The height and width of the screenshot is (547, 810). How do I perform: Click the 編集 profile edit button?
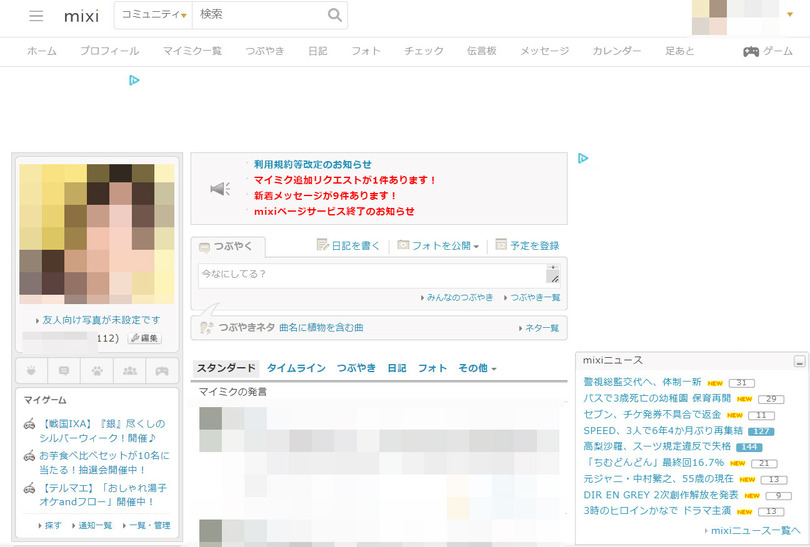click(145, 338)
